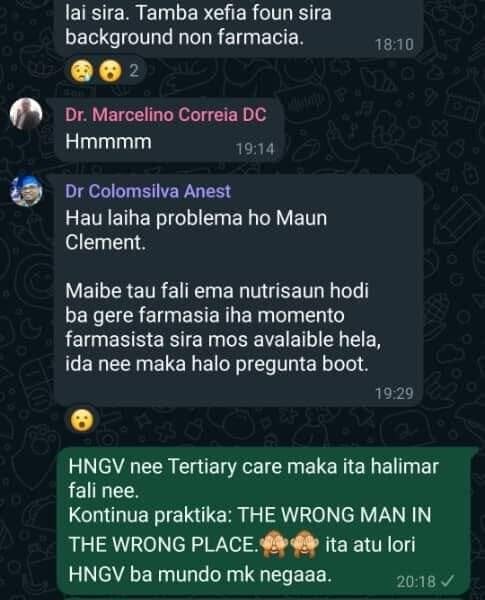485x600 pixels.
Task: Select the message ending background non farmacia
Action: pos(239,29)
